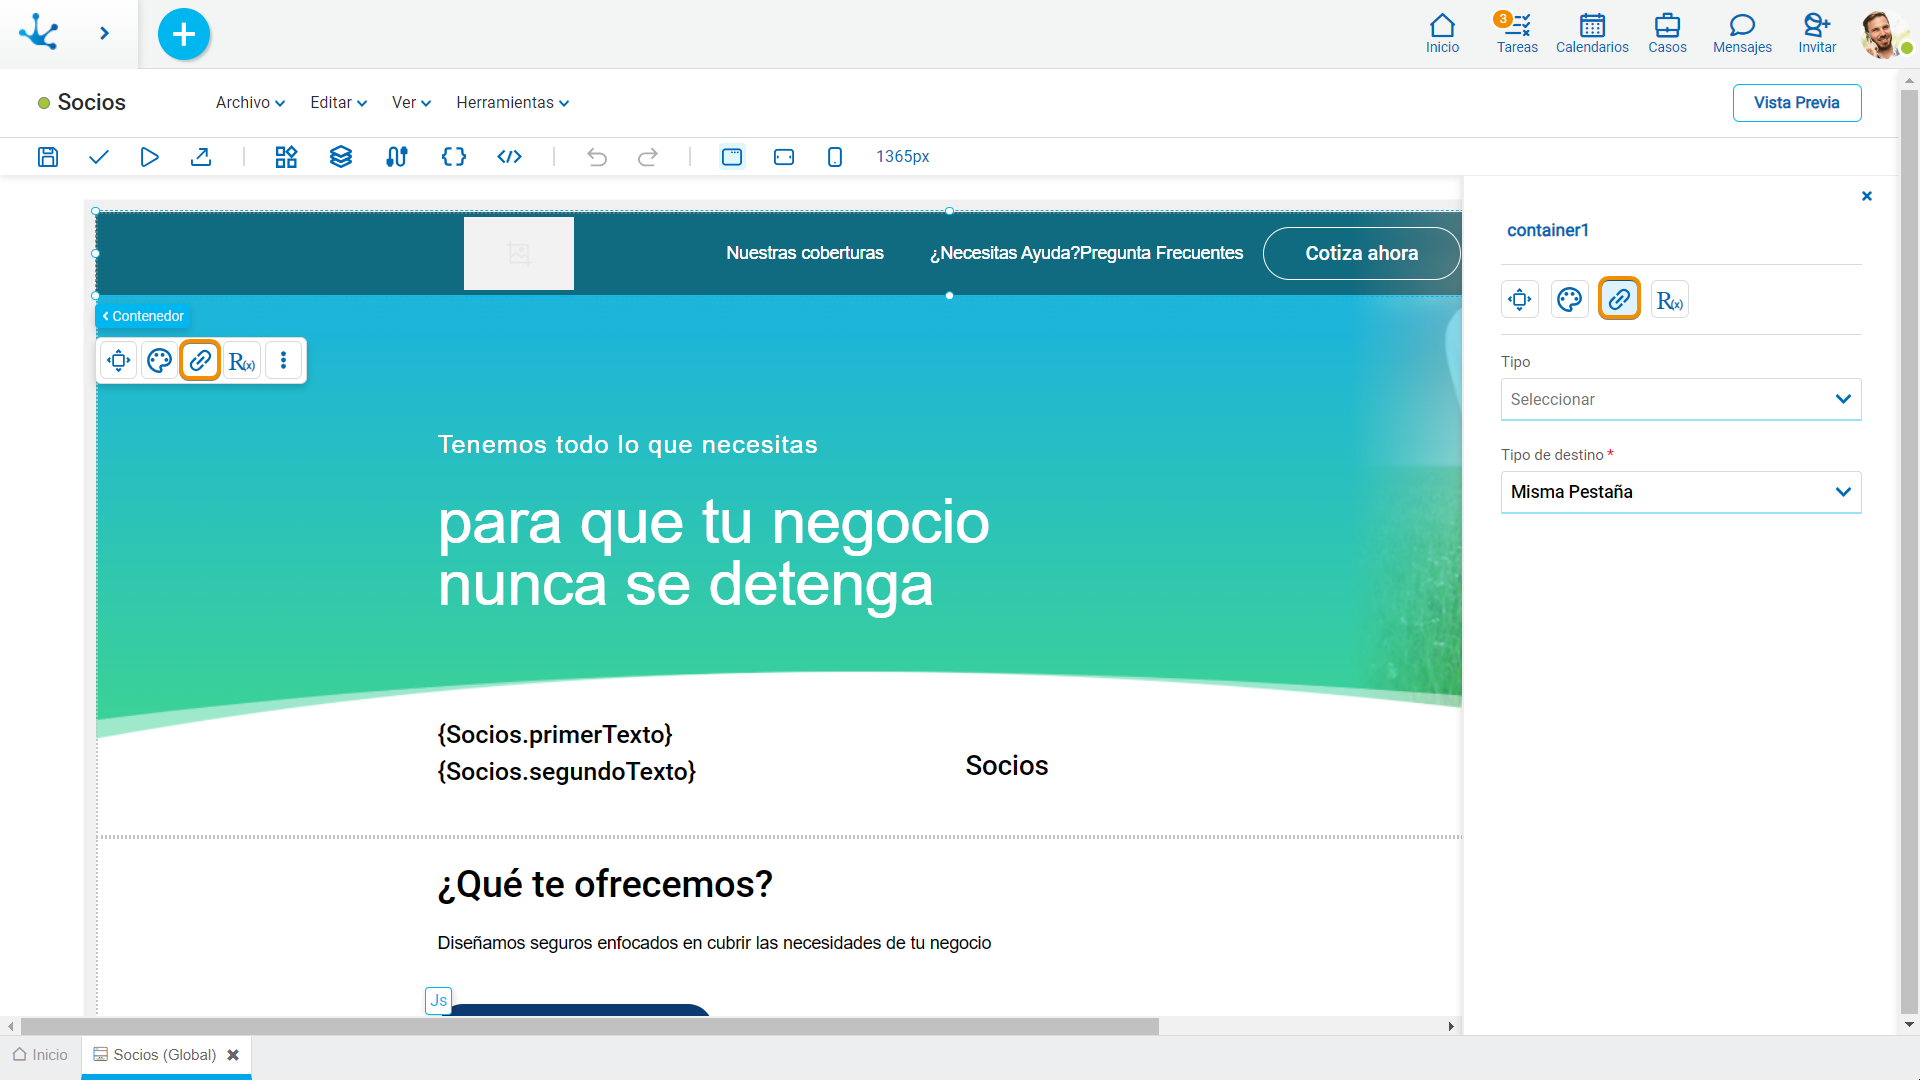The height and width of the screenshot is (1080, 1920).
Task: Open the Tipo Seleccionar dropdown
Action: (x=1681, y=399)
